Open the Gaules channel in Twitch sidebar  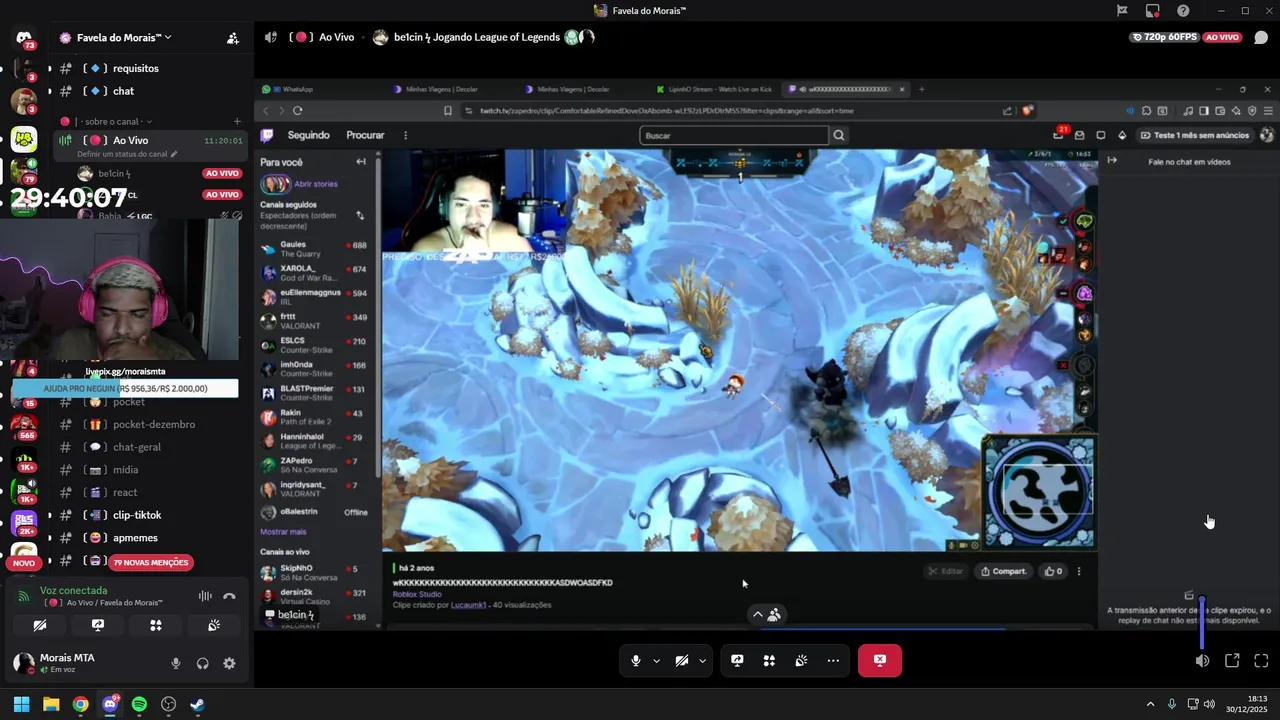(x=314, y=249)
